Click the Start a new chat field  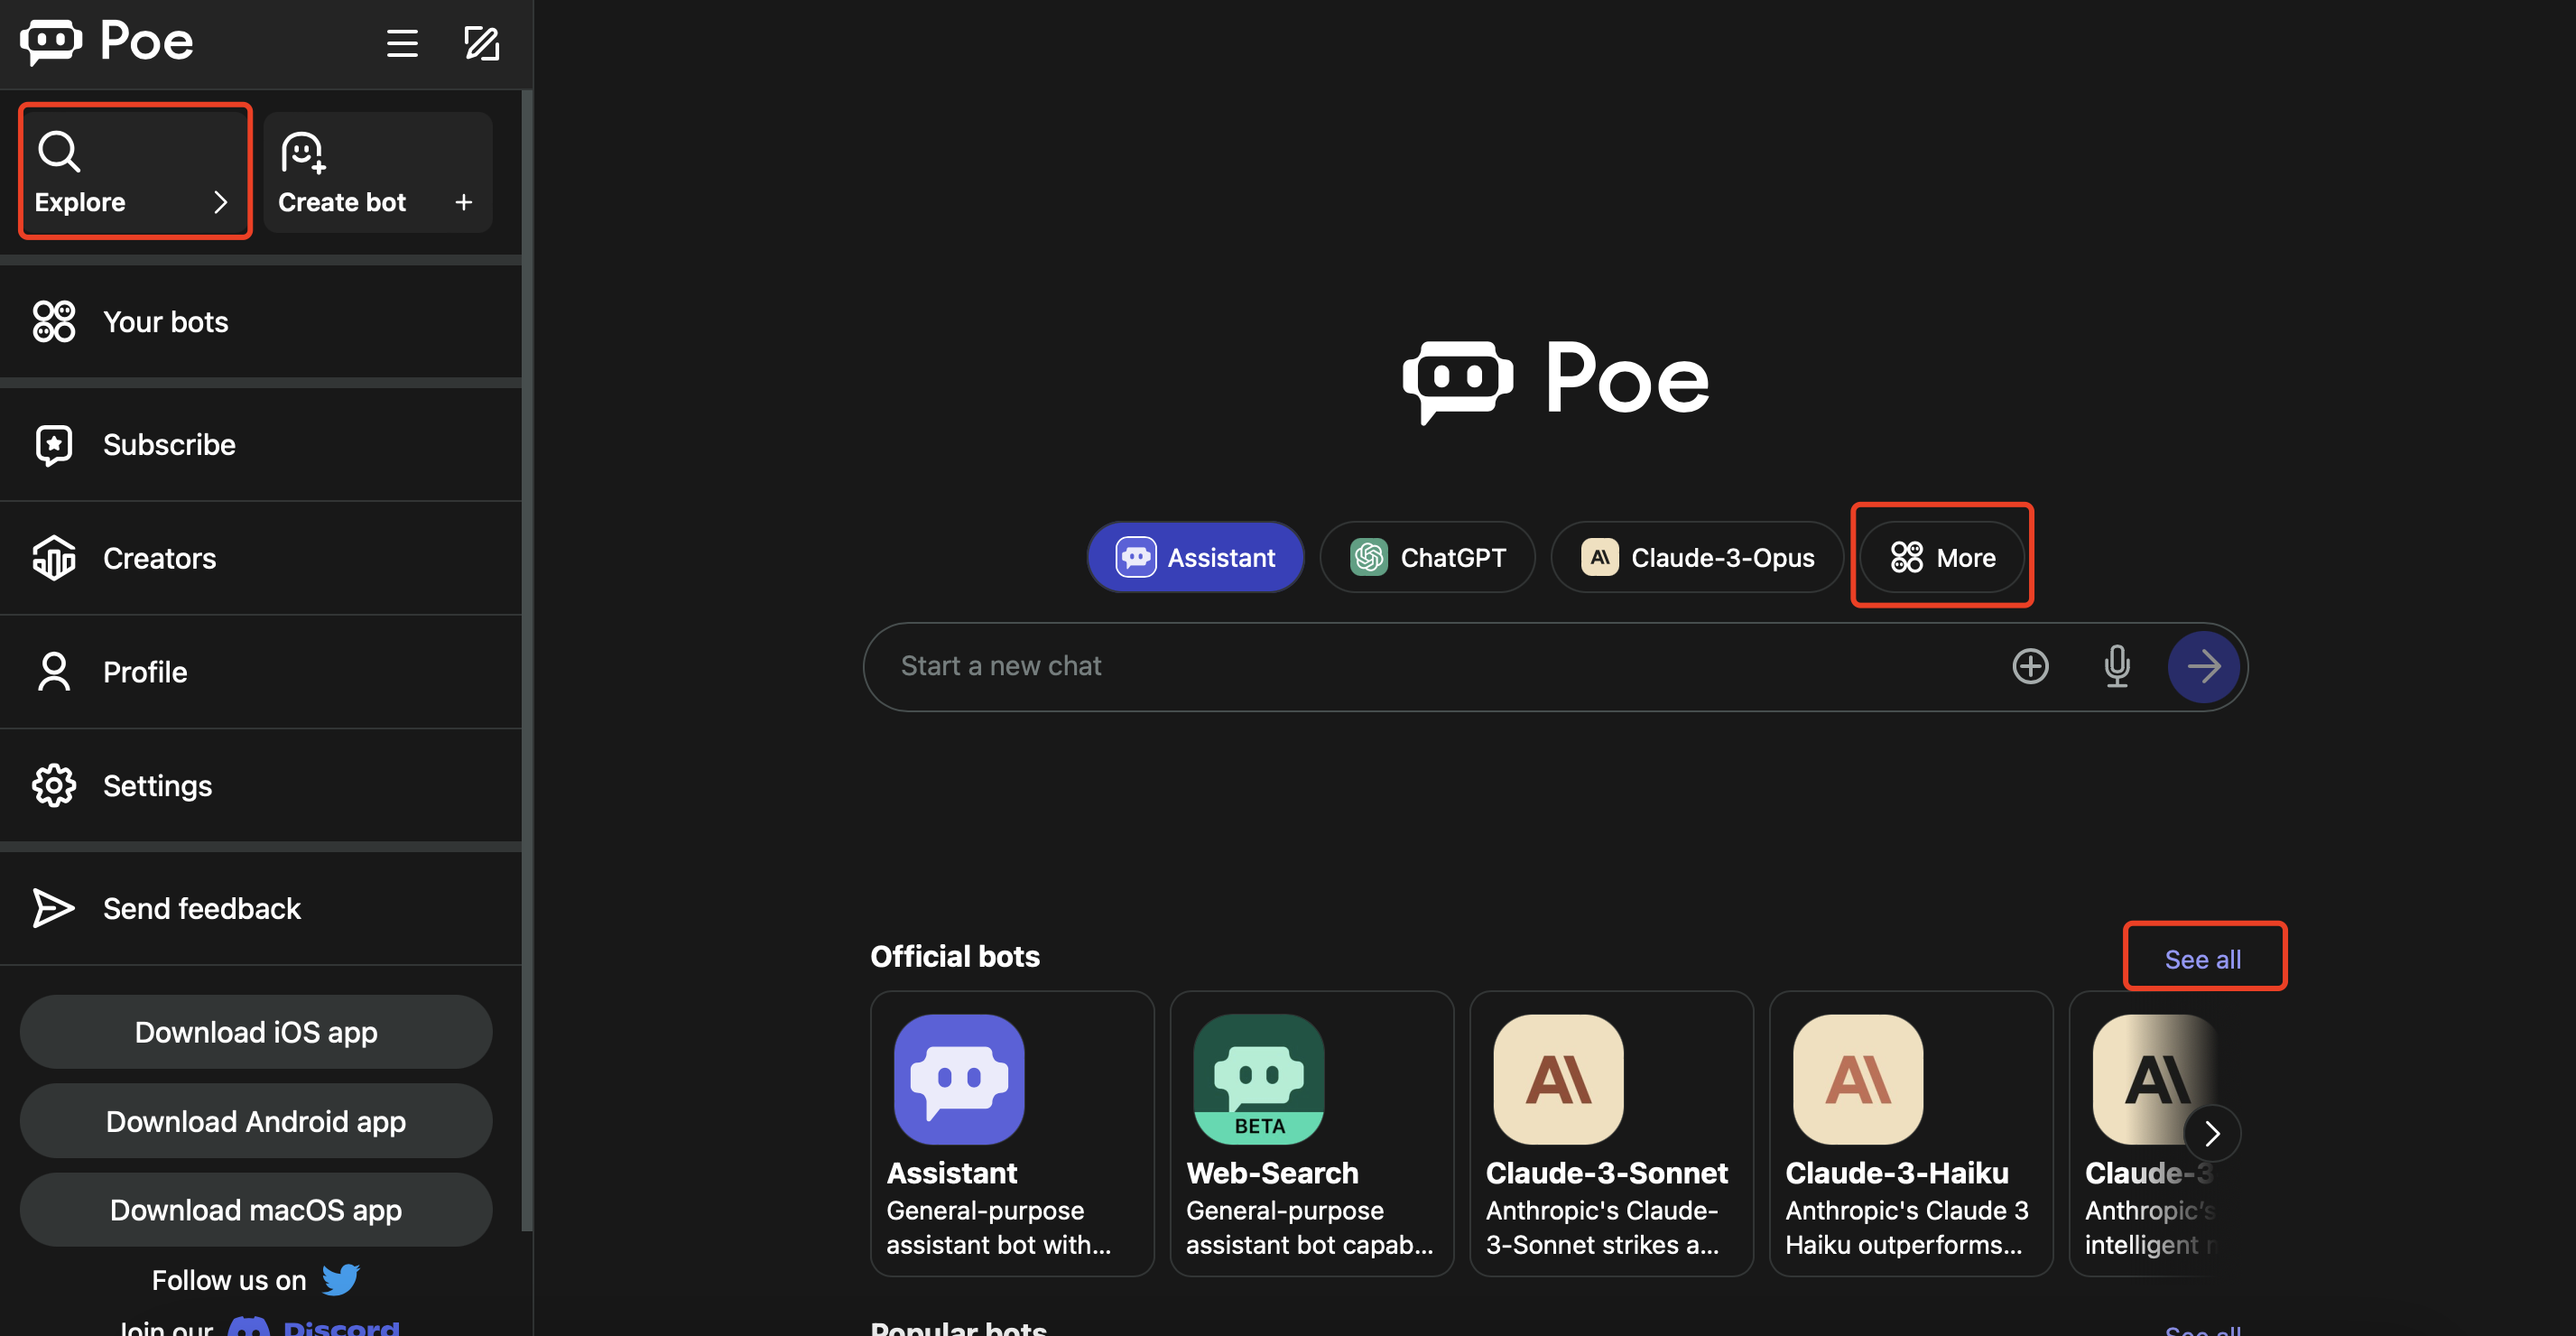tap(1430, 666)
